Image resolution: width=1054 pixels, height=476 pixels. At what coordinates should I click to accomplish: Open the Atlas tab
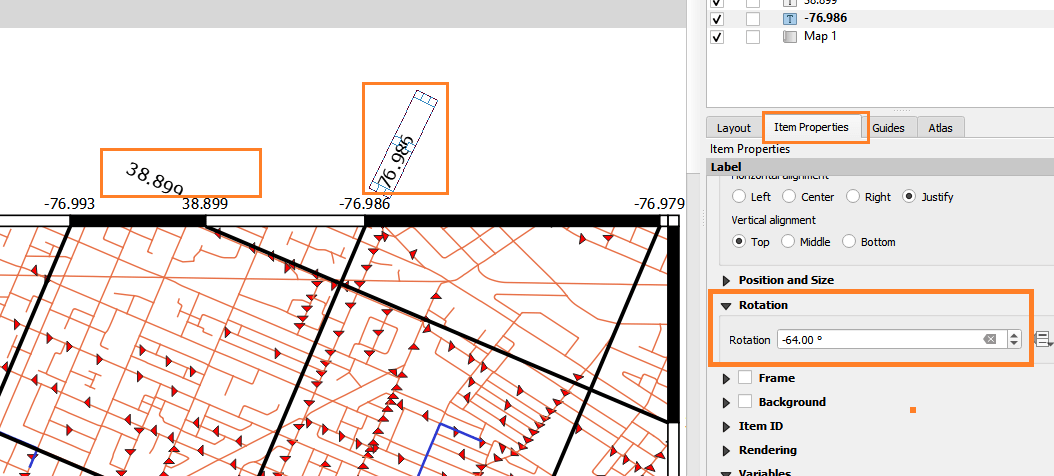point(940,128)
